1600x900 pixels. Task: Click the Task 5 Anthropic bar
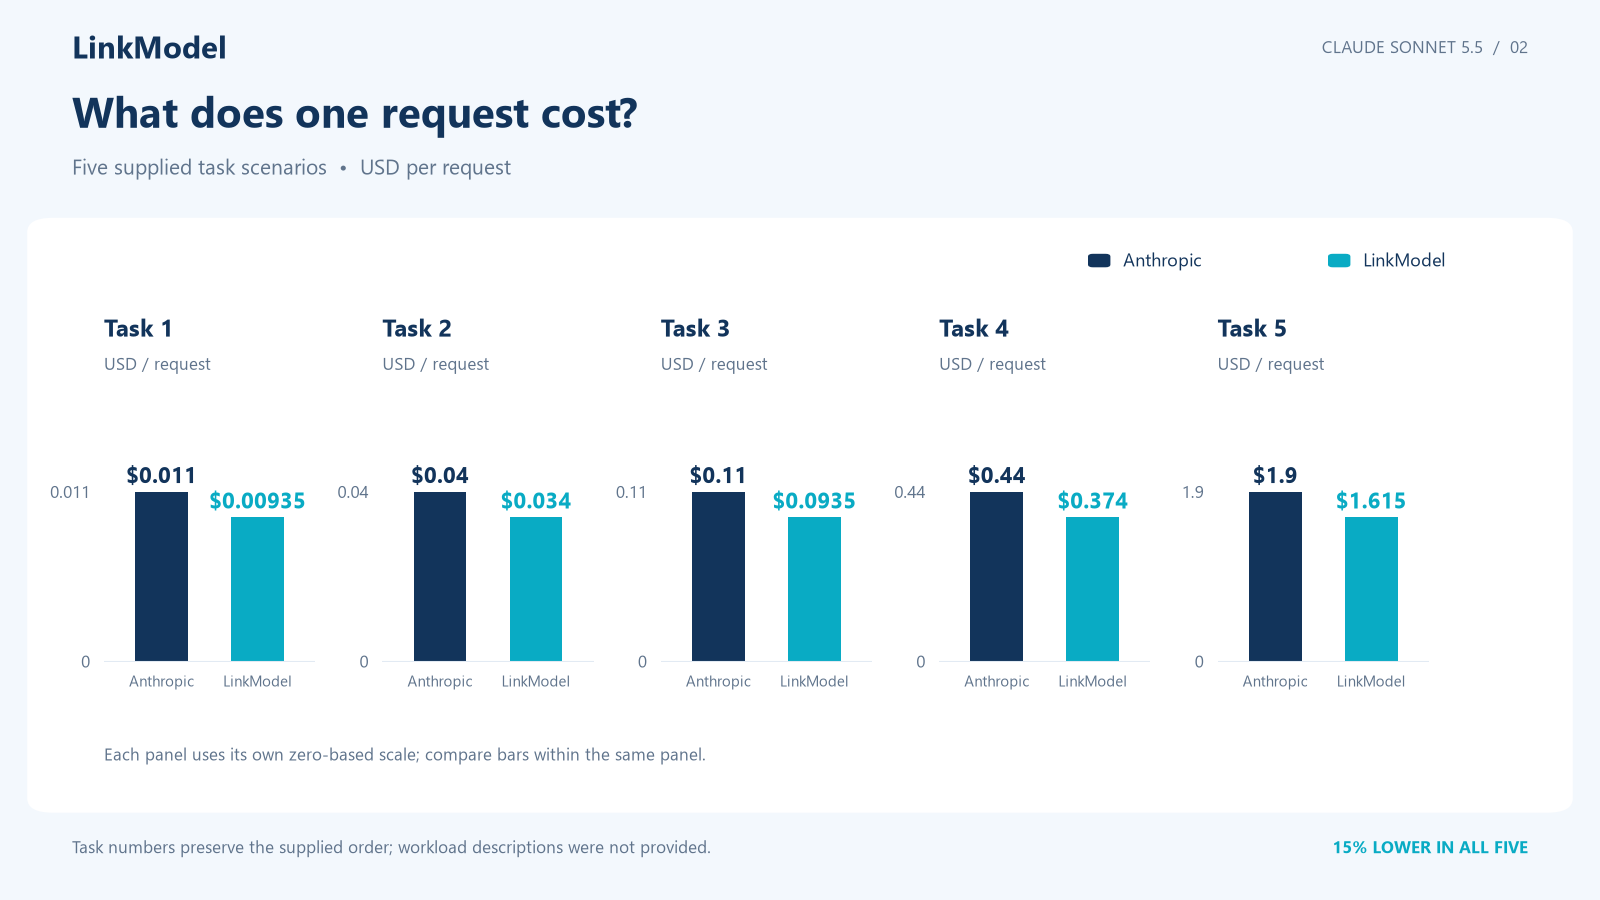pyautogui.click(x=1275, y=577)
